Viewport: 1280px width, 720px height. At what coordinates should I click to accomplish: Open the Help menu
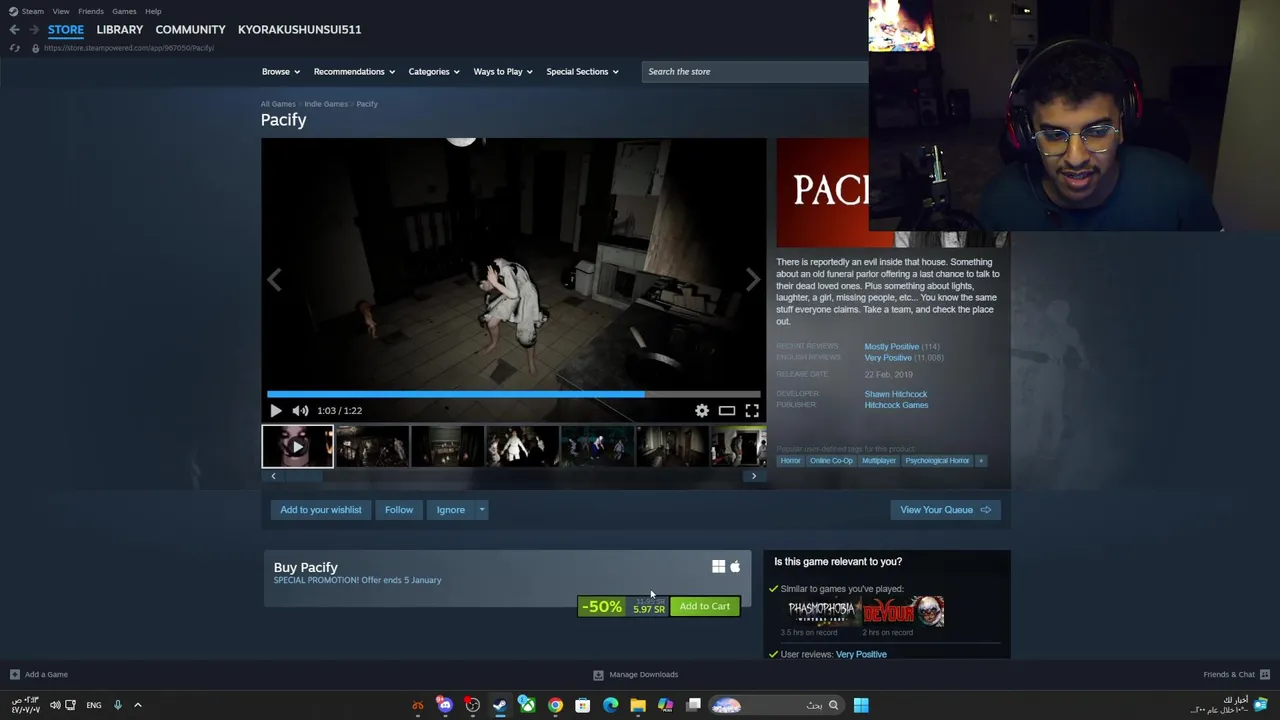click(153, 11)
